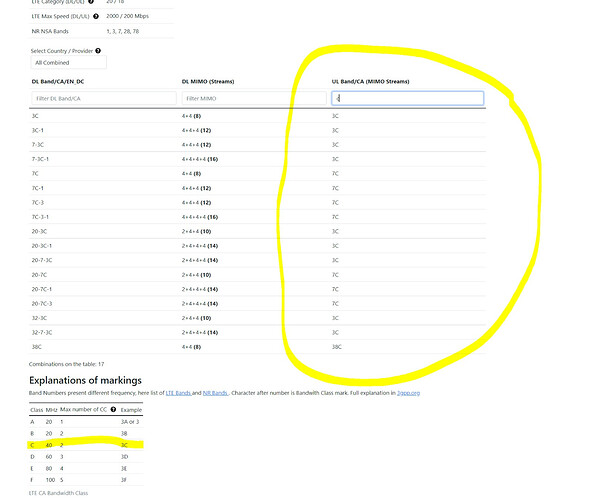Screen dimensions: 593x500
Task: Click help icon beside Max number of CC
Action: [113, 410]
